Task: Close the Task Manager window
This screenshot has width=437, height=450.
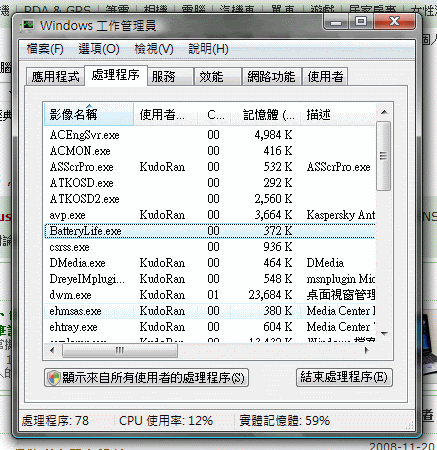Action: point(394,22)
